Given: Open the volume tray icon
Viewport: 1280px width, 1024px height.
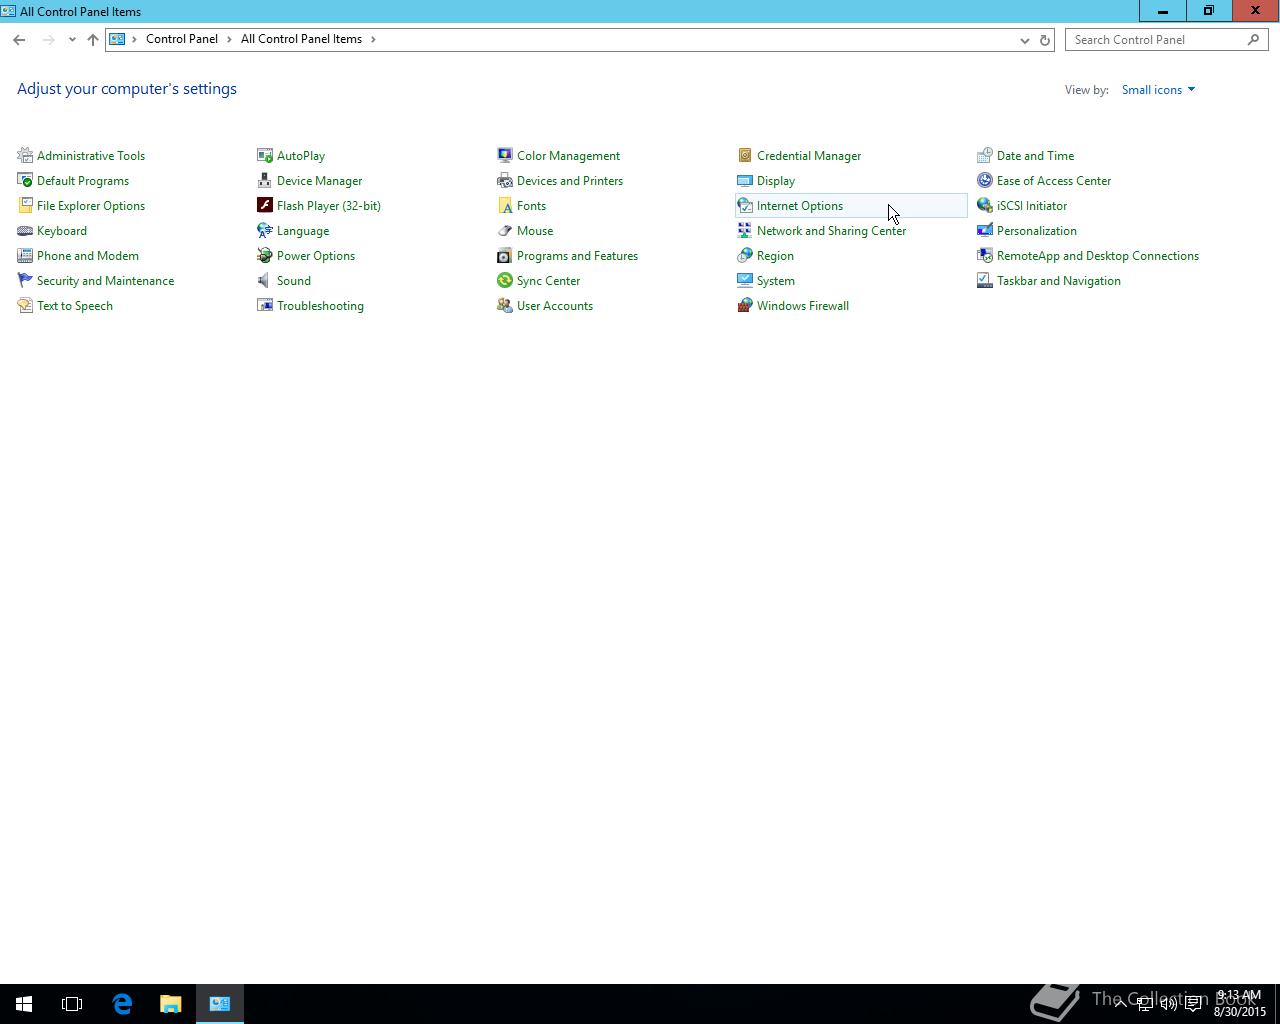Looking at the screenshot, I should (1168, 1004).
